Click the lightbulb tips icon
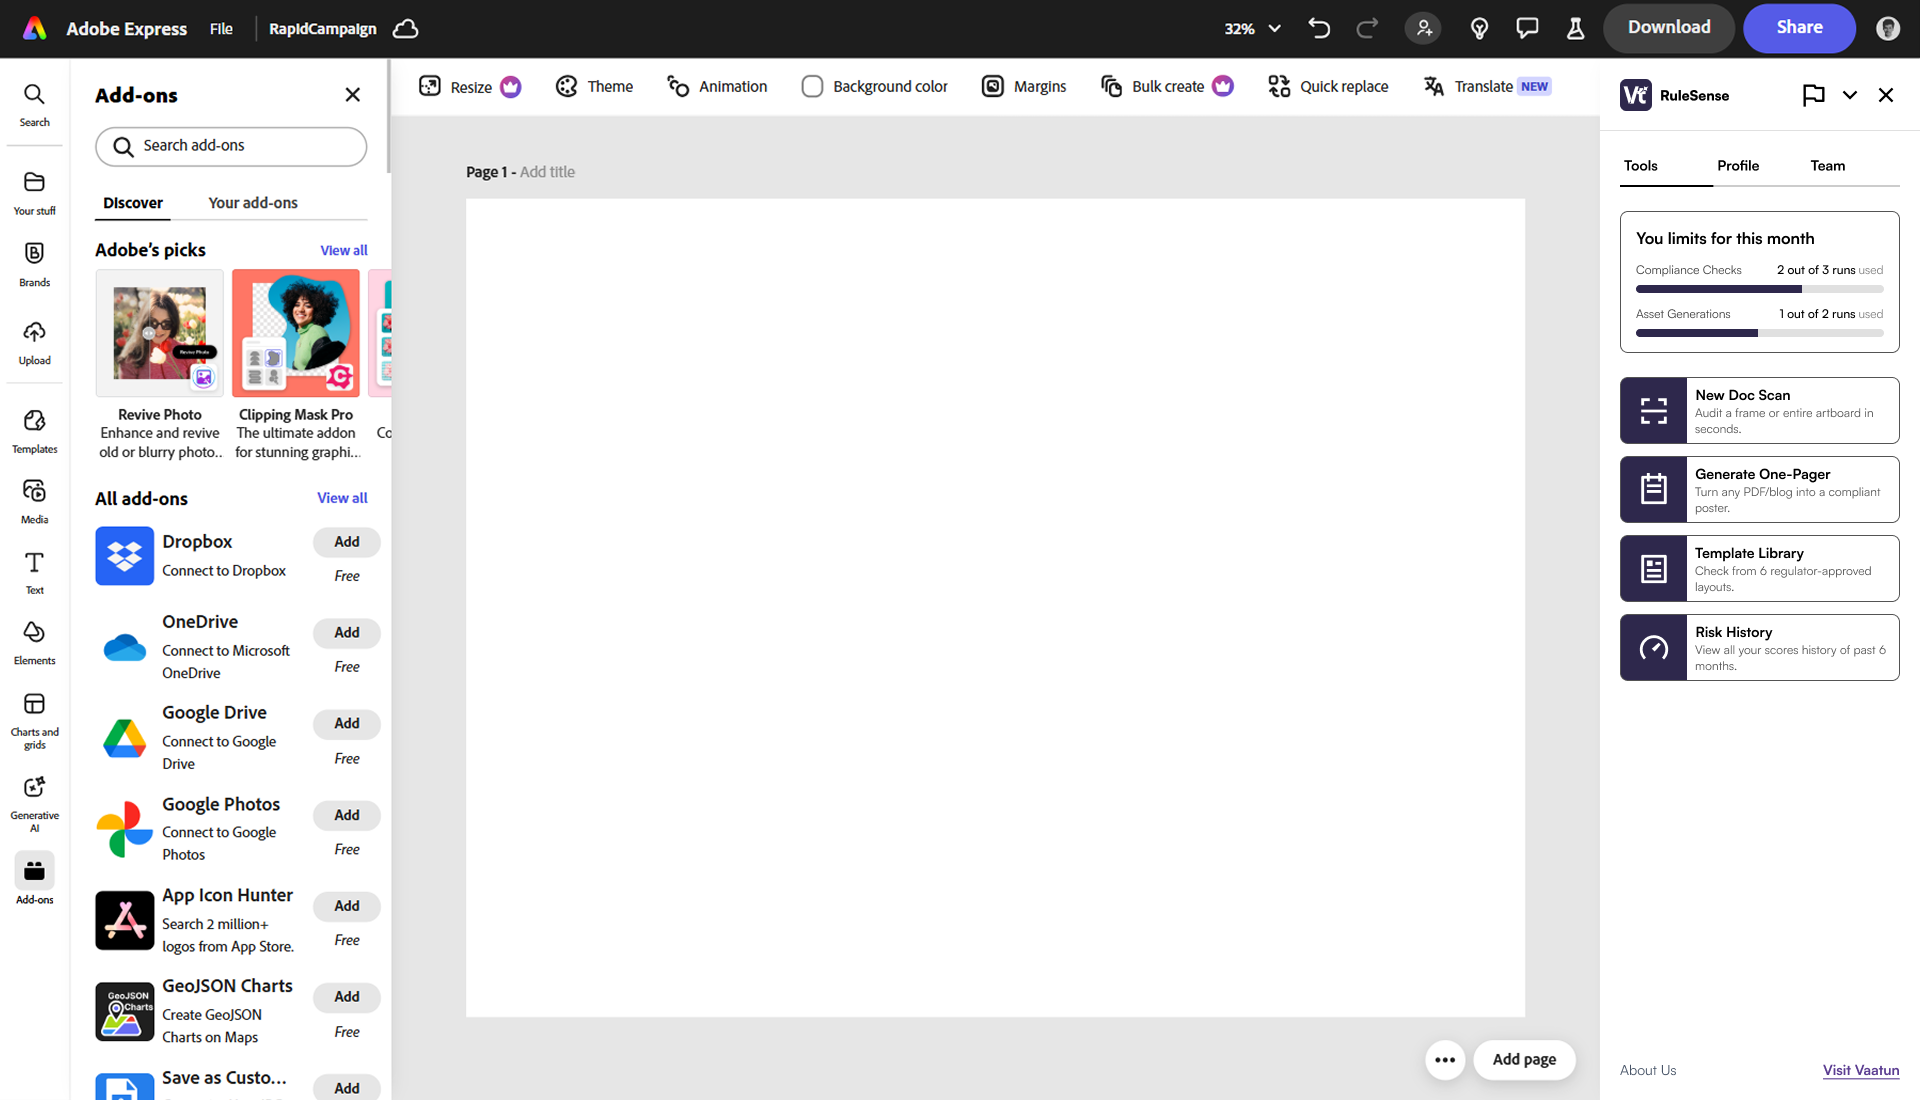 click(1479, 28)
